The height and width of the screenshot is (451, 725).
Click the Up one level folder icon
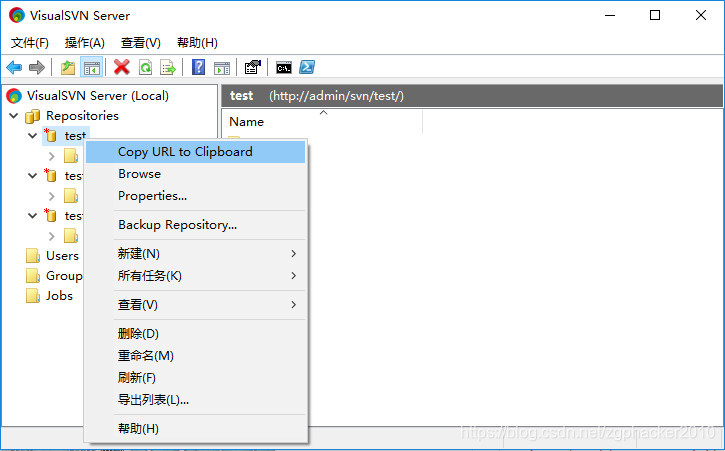68,68
